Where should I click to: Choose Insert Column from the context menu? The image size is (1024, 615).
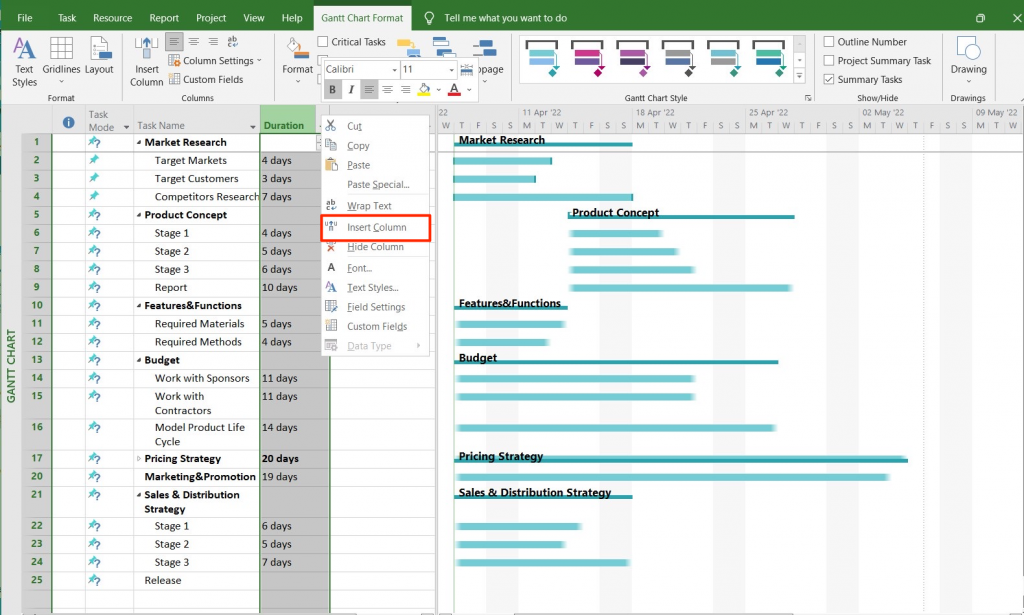tap(370, 227)
